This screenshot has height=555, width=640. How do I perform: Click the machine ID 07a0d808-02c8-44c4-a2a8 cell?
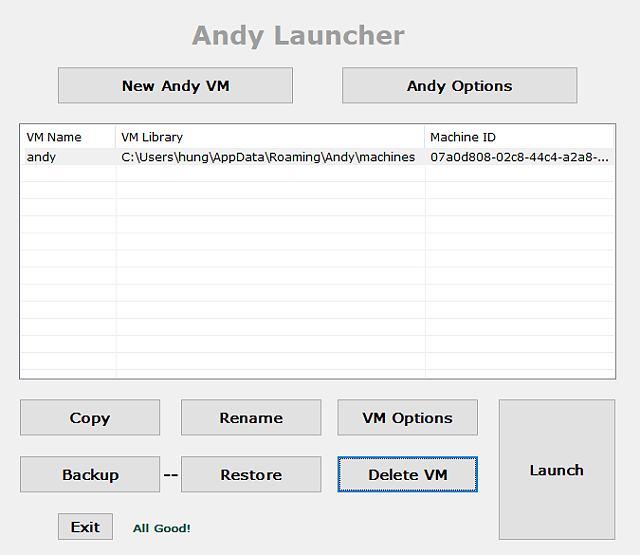coord(519,157)
